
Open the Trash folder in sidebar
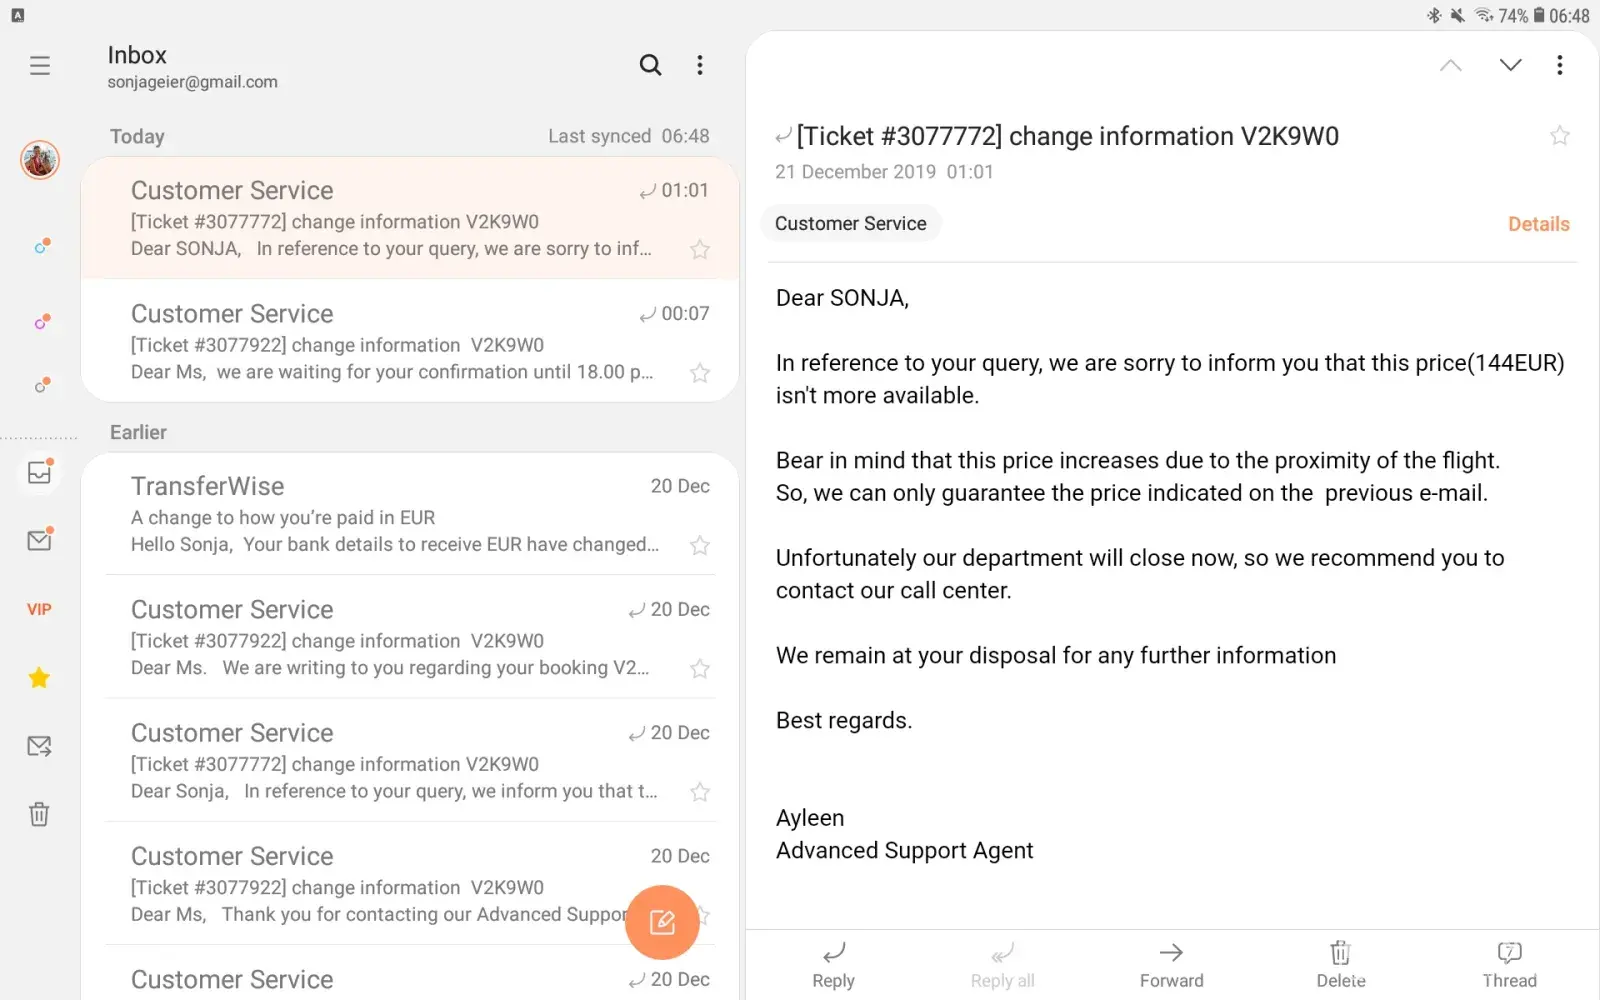39,814
